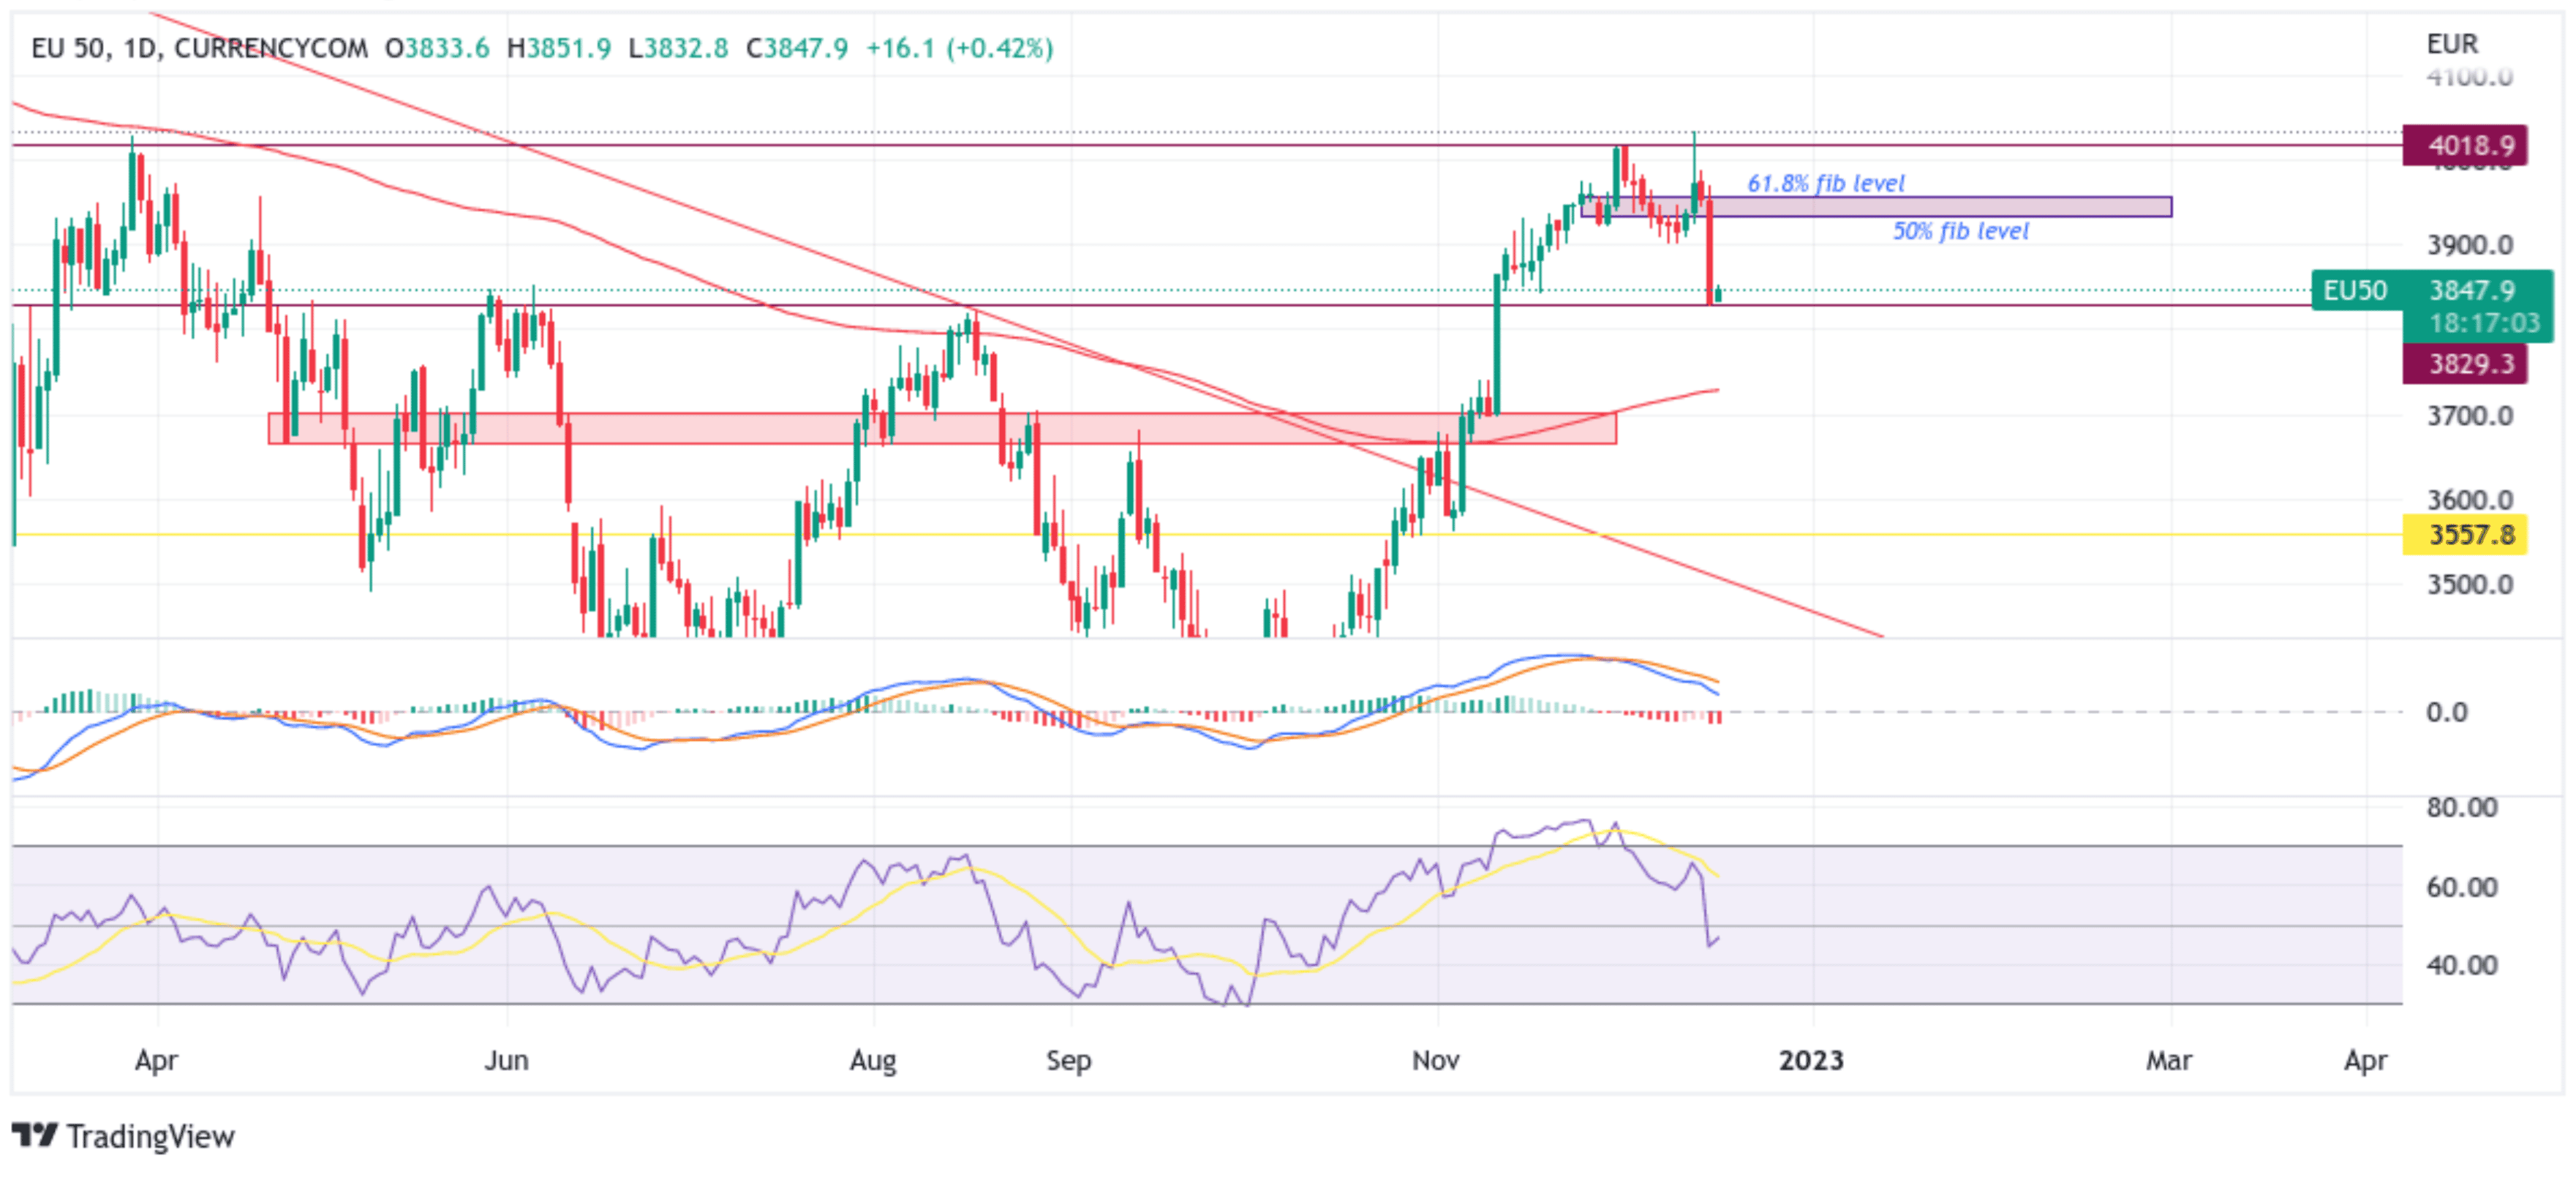Image resolution: width=2576 pixels, height=1191 pixels.
Task: Select the 61.8% fib level annotation
Action: point(1826,183)
